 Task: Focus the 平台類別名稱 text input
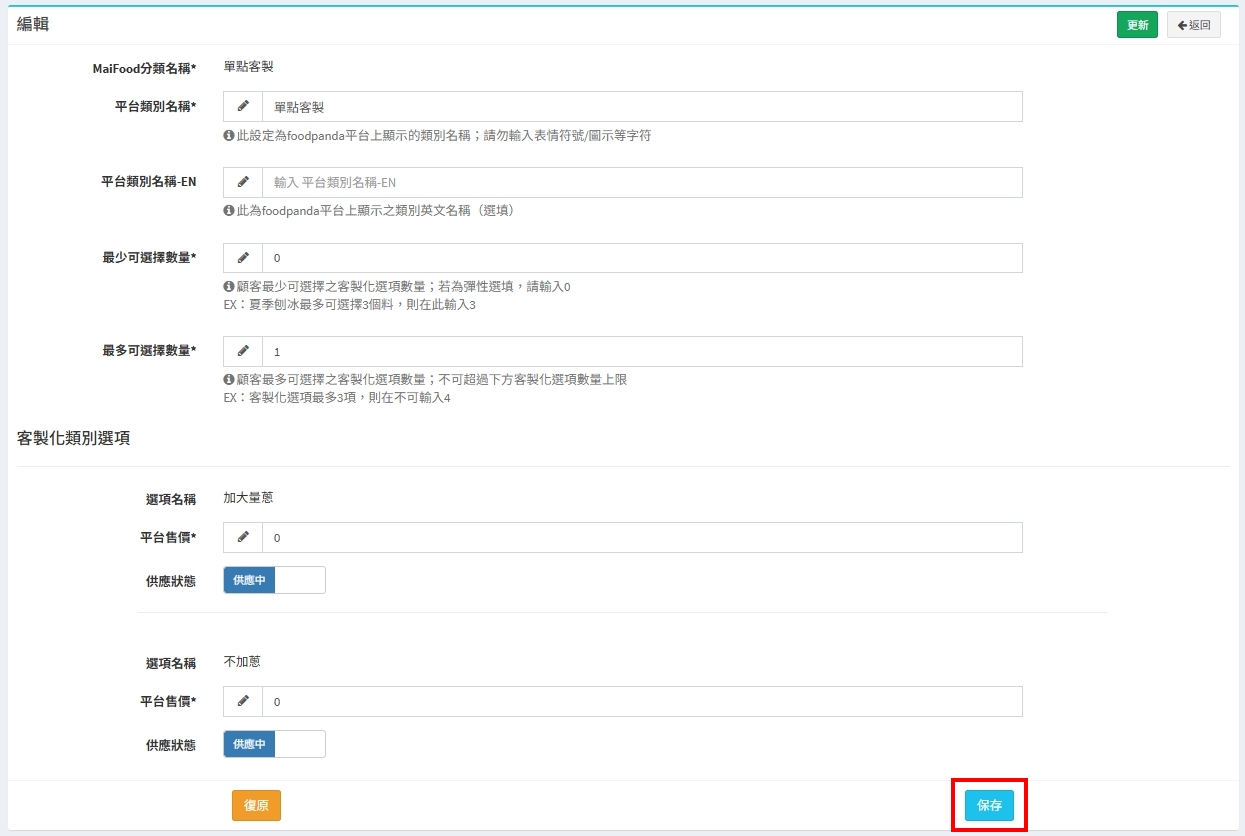point(641,107)
